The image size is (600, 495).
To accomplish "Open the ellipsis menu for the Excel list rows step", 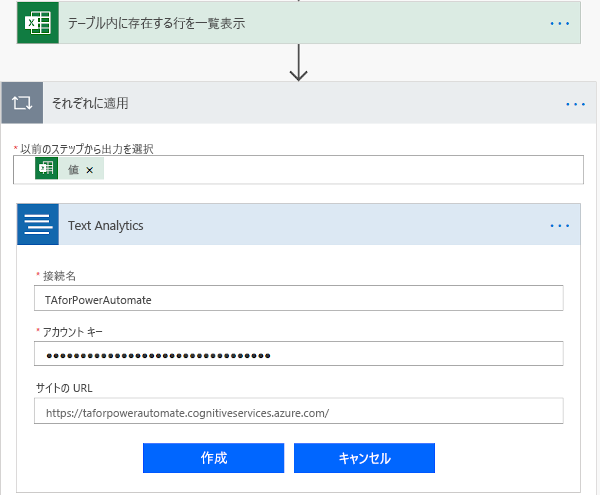I will tap(559, 24).
